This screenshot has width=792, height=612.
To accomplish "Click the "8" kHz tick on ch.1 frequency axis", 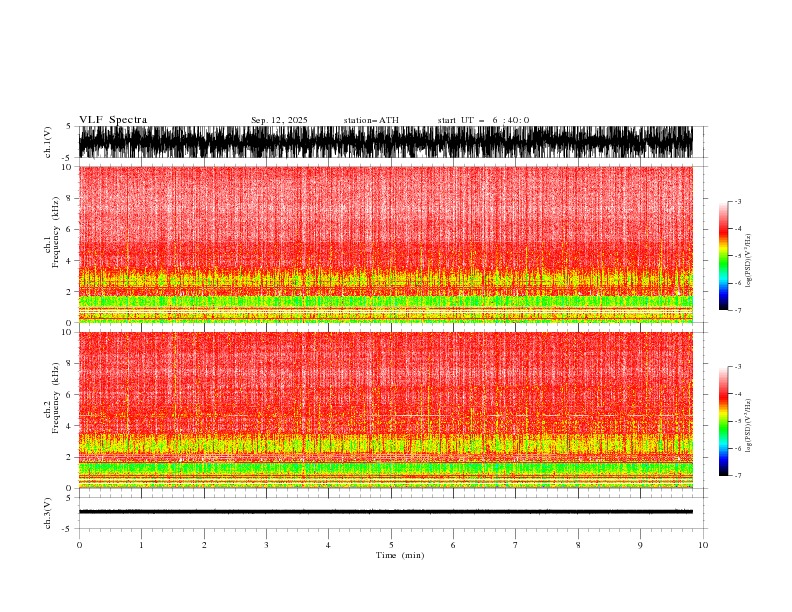I will [69, 198].
